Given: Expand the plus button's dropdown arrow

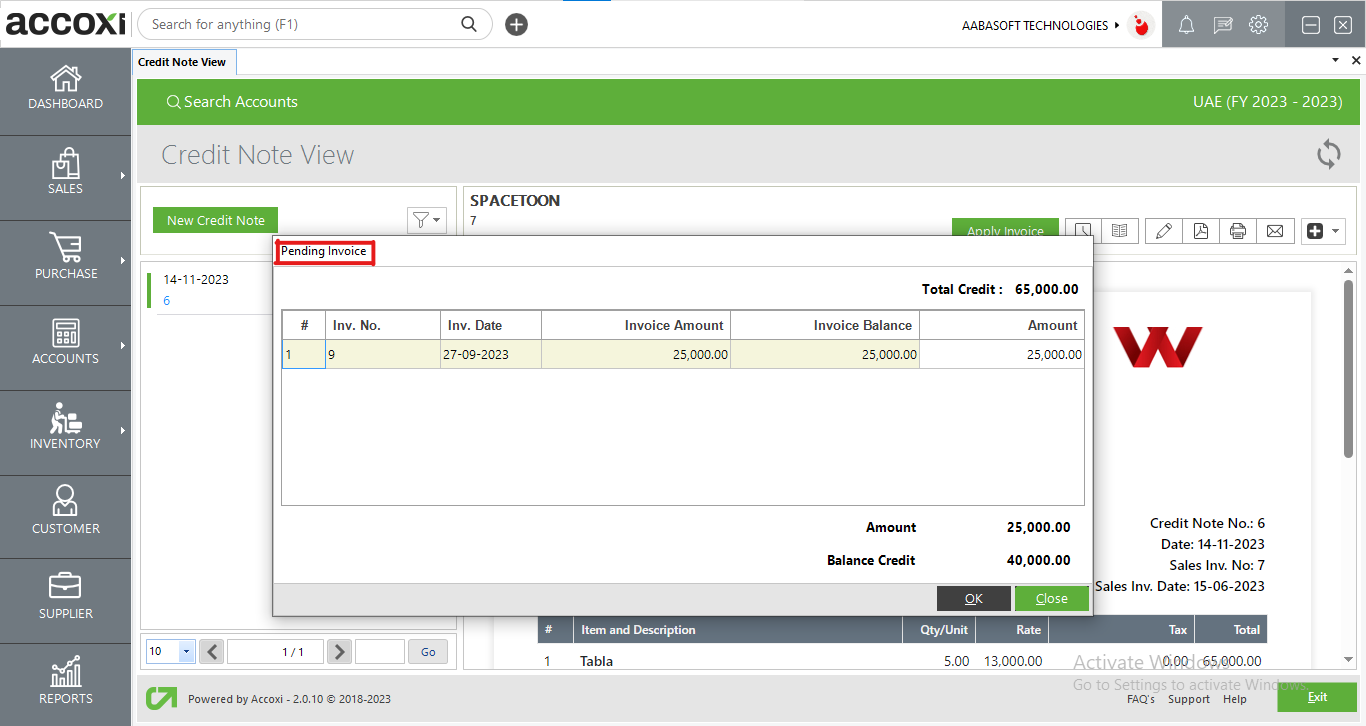Looking at the screenshot, I should pos(1337,231).
